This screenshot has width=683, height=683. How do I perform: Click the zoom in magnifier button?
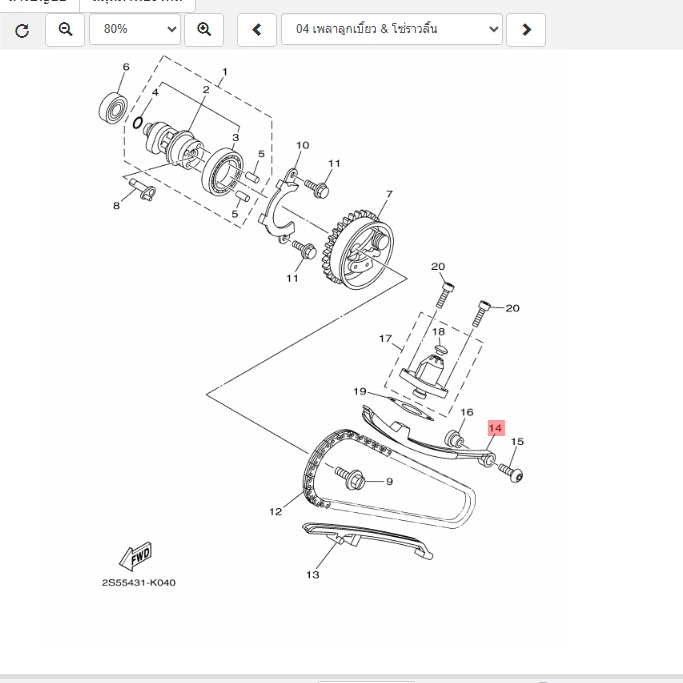click(x=204, y=30)
